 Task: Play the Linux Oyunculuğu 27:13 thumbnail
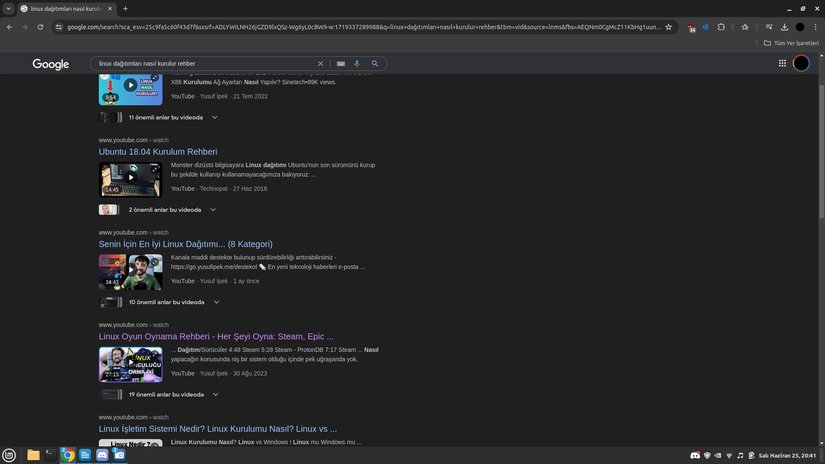coord(130,365)
